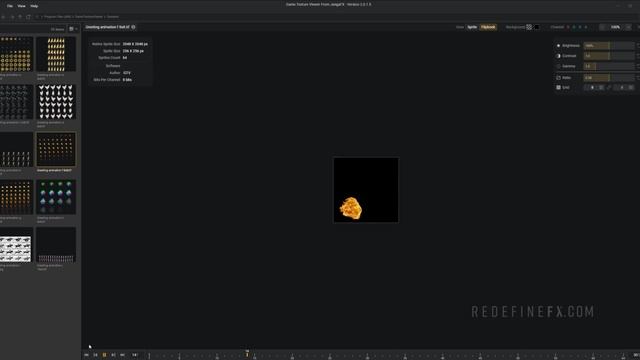Go back in folder navigation
This screenshot has width=640, height=360.
click(x=4, y=17)
